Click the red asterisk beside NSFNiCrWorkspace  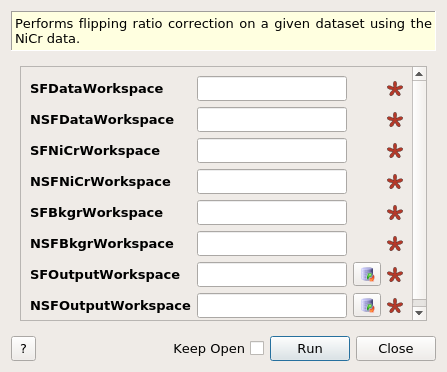click(395, 182)
